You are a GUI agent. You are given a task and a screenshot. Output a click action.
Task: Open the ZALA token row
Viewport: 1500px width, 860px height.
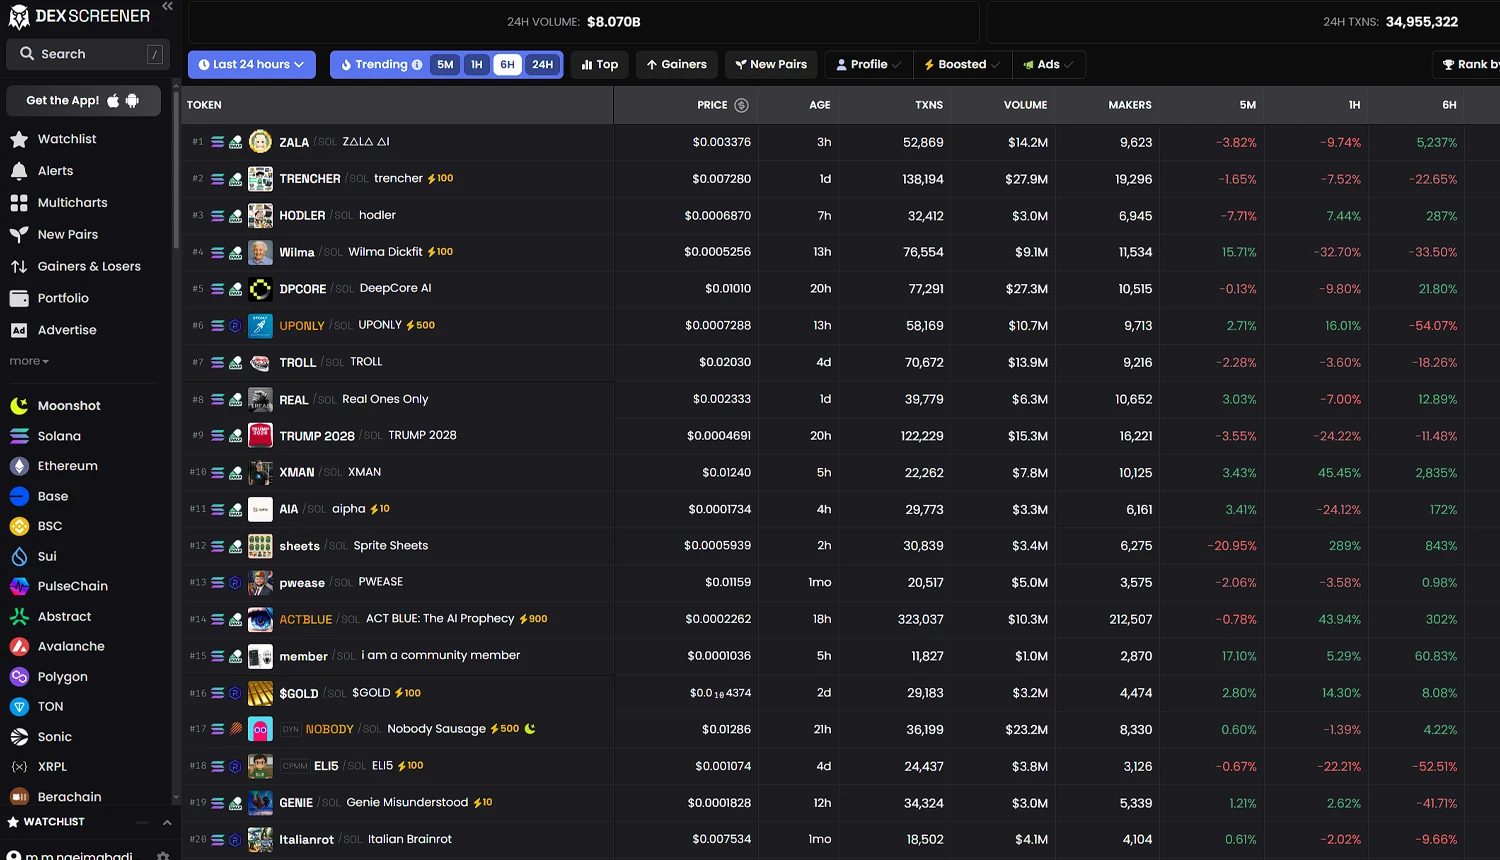[x=840, y=142]
